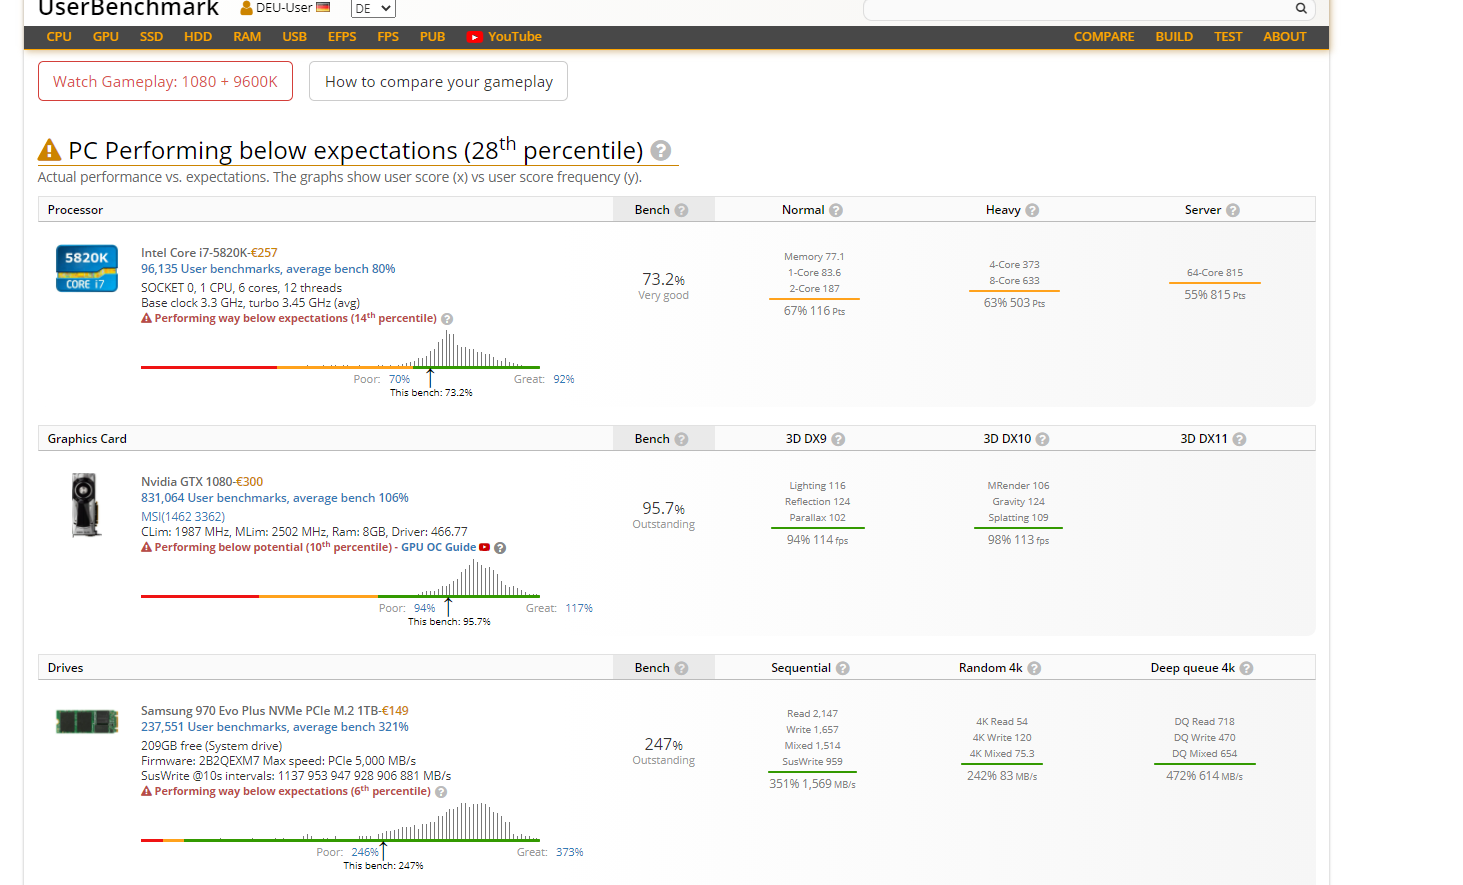Open the PUB menu

click(x=433, y=37)
